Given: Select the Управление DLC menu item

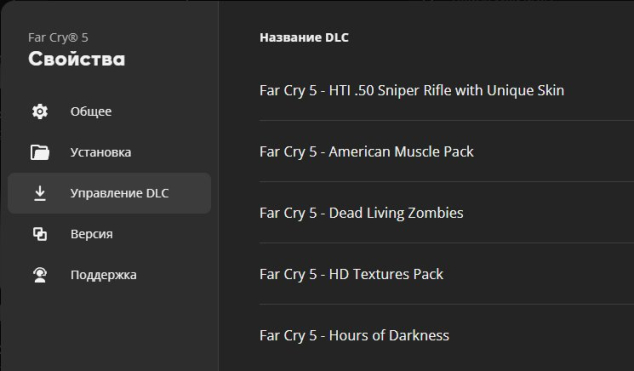Looking at the screenshot, I should [109, 193].
